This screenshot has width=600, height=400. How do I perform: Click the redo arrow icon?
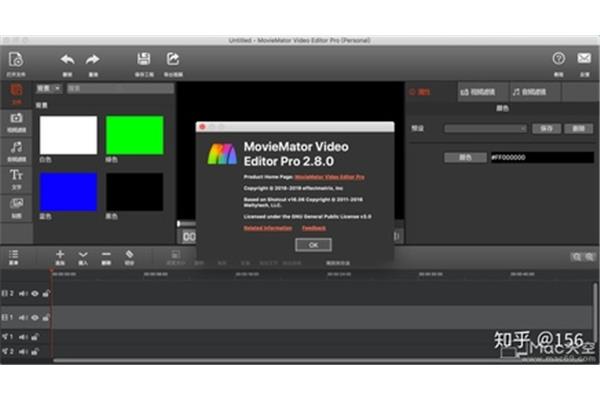pyautogui.click(x=93, y=59)
